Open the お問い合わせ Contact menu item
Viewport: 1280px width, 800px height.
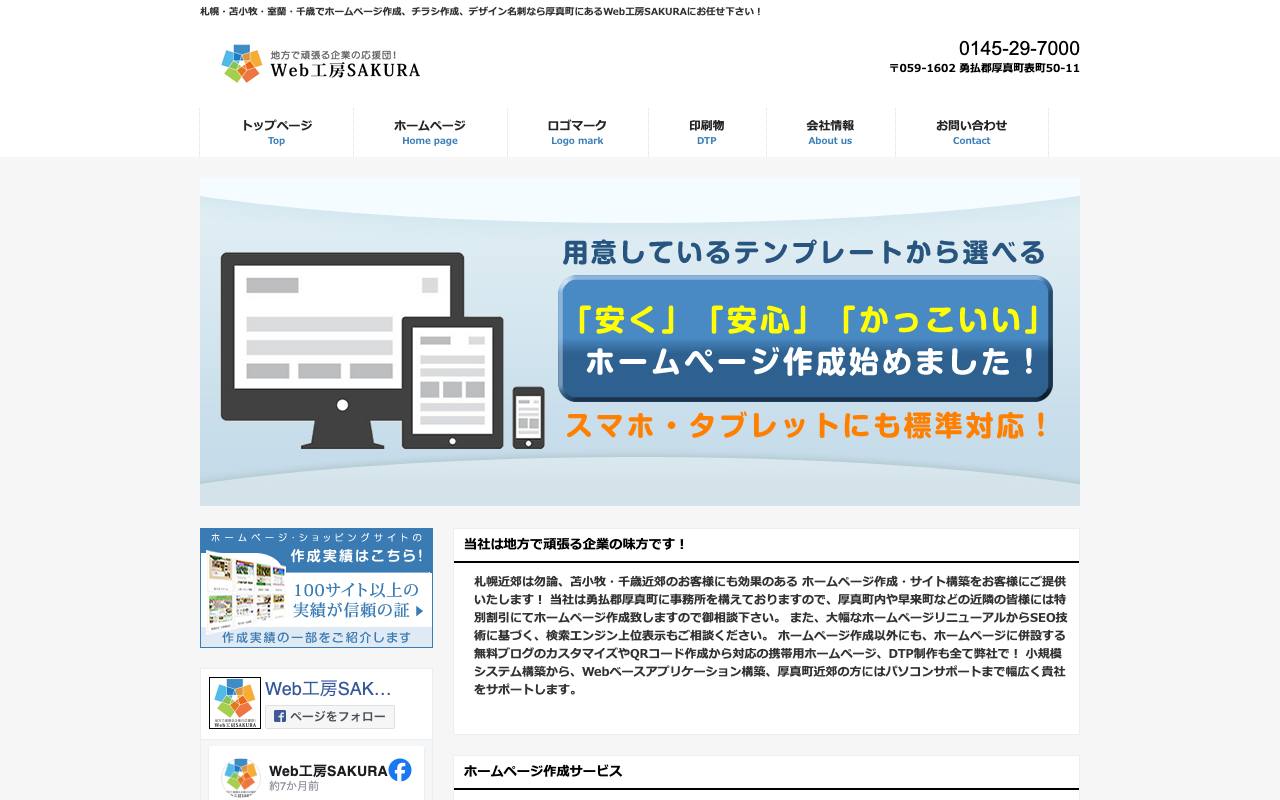tap(971, 132)
